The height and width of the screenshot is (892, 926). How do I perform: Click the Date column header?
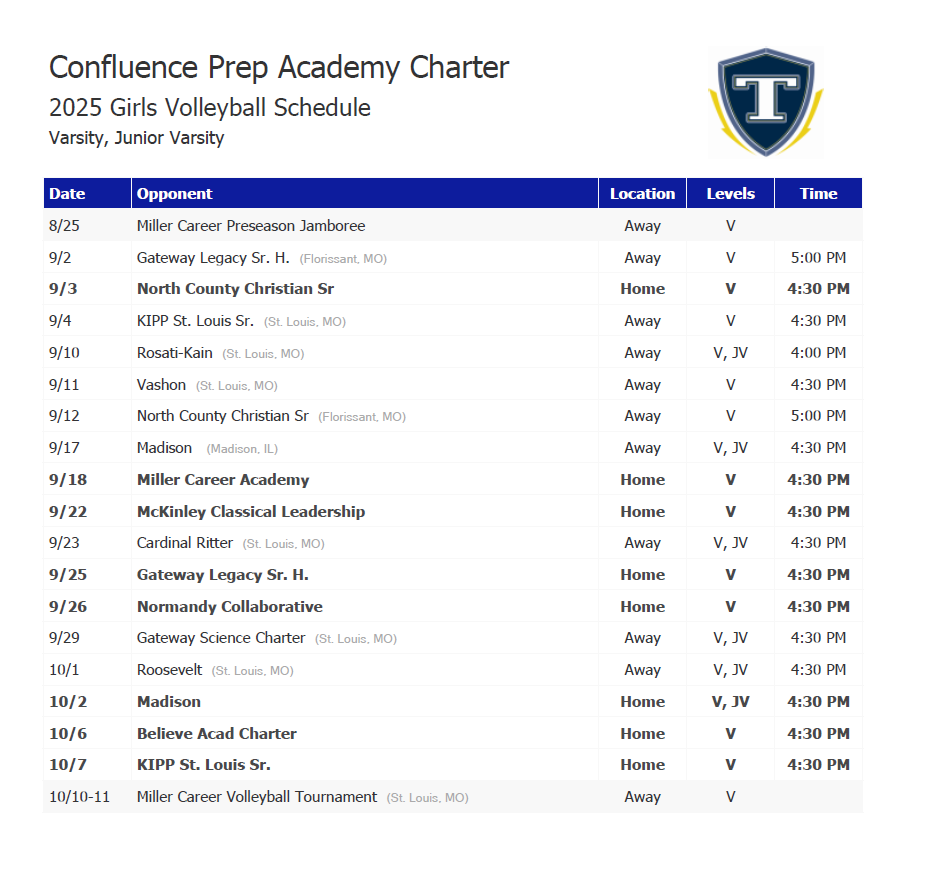(67, 194)
